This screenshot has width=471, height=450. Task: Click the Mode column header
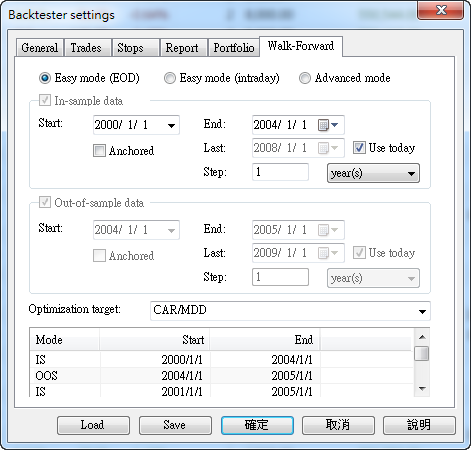65,340
